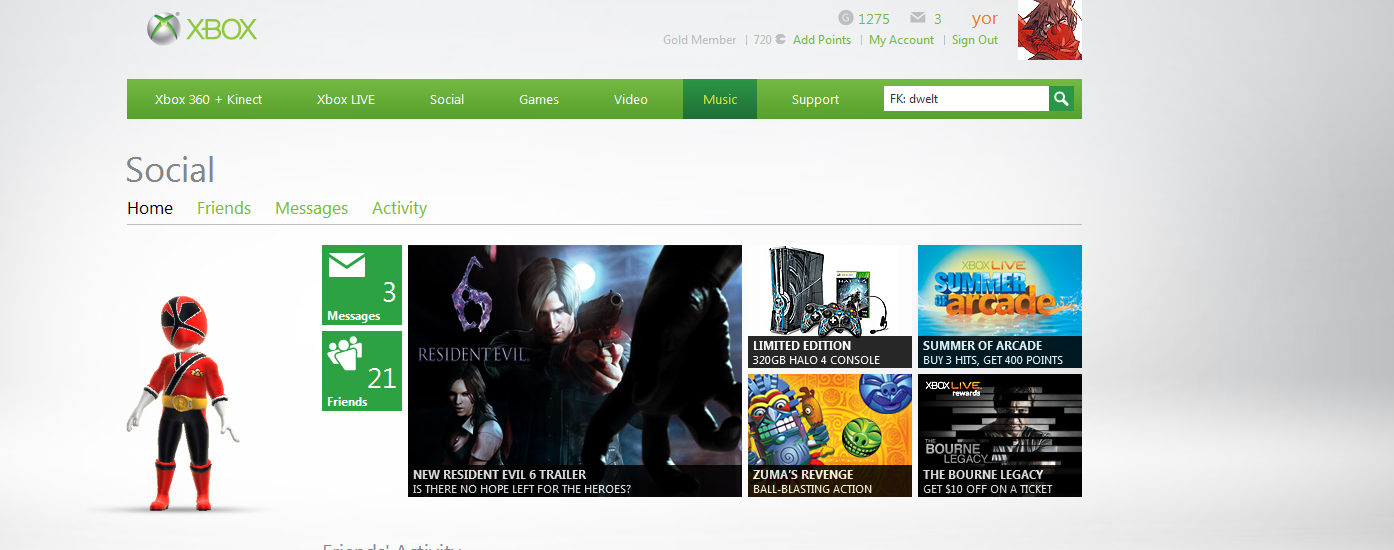Open the Zuma's Revenge tile

coord(830,435)
